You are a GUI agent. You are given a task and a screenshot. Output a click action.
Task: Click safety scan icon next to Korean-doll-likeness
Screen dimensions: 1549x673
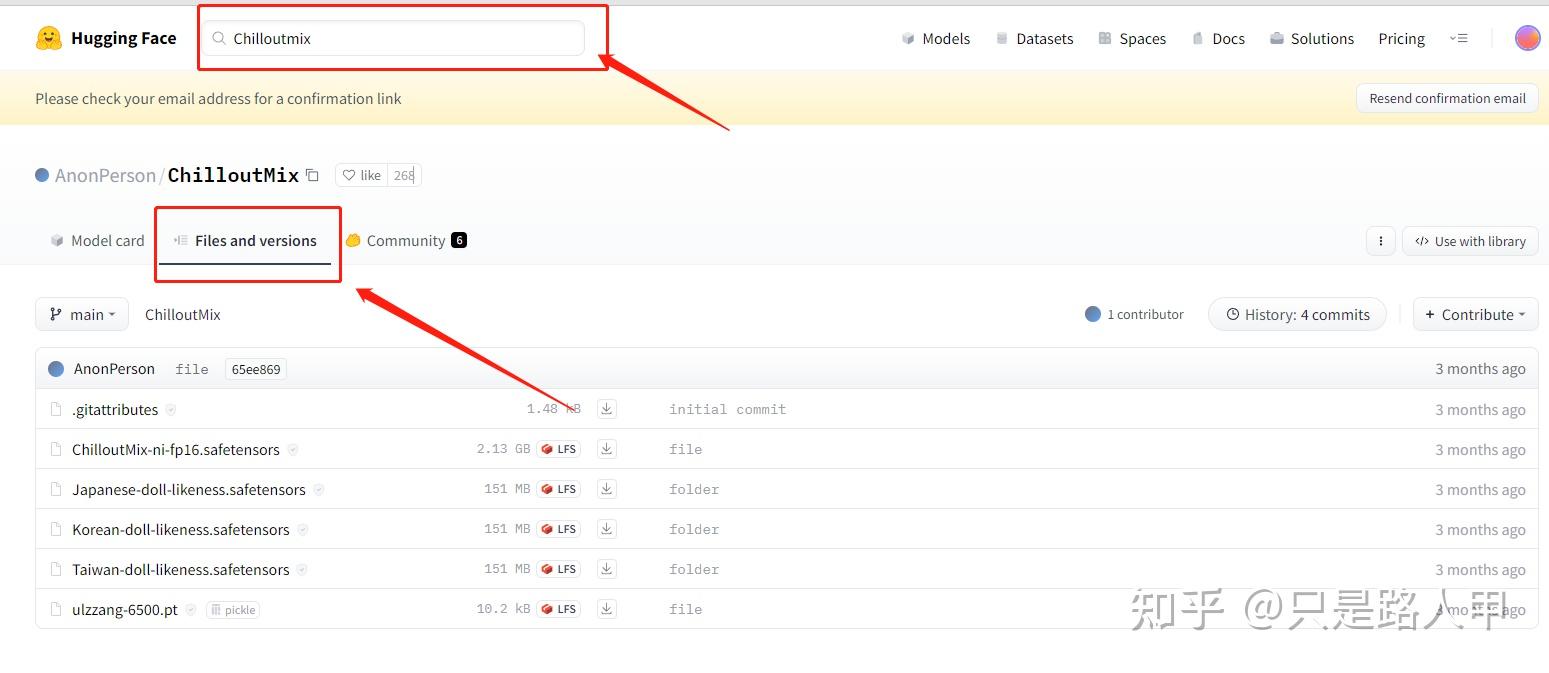(303, 529)
